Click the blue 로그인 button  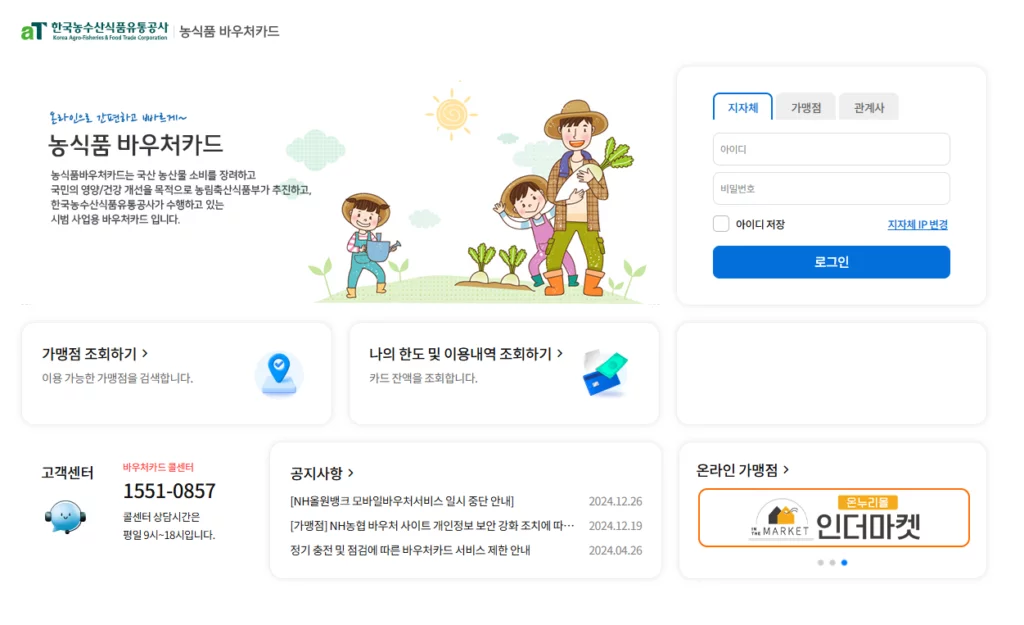point(831,262)
